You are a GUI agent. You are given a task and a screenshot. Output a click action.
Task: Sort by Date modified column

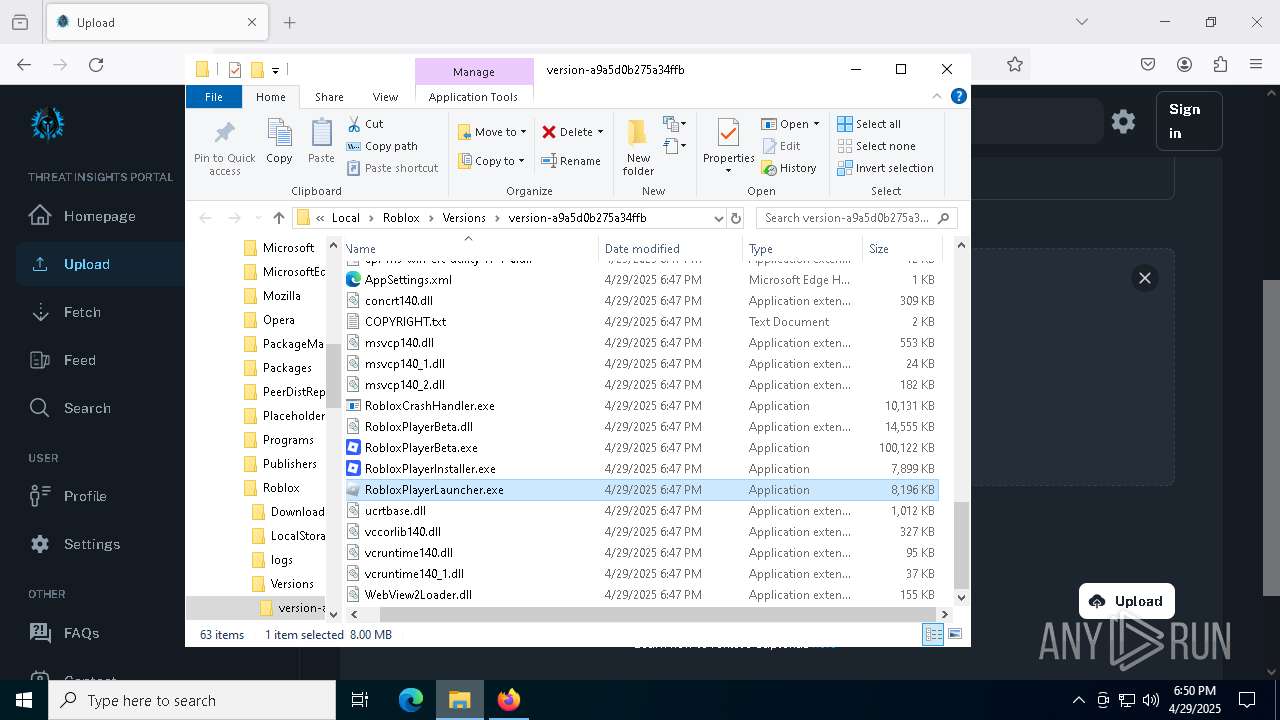pyautogui.click(x=672, y=249)
